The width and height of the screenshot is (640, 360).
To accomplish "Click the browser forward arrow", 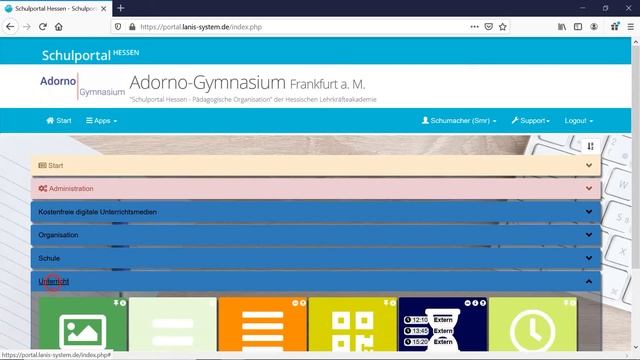I will [27, 27].
